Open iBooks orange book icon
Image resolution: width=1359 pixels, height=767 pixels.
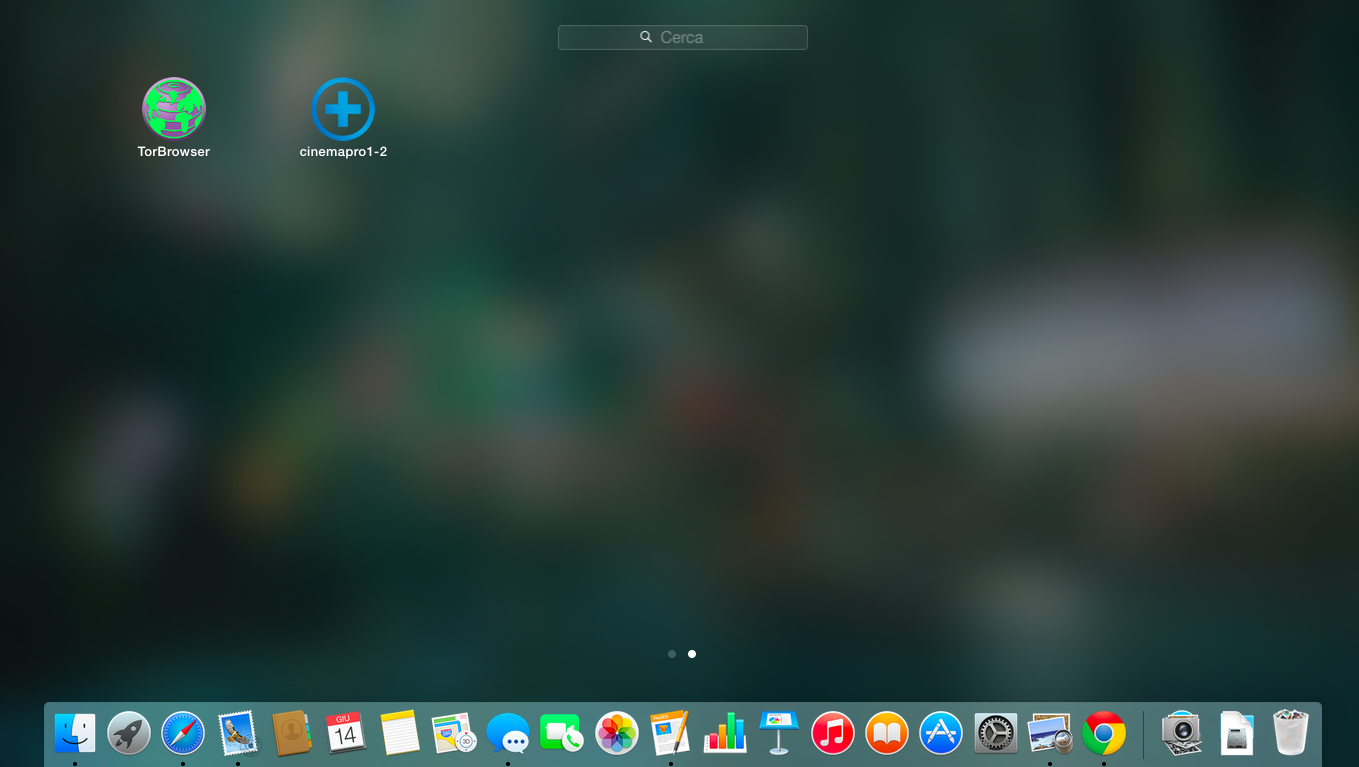click(887, 734)
